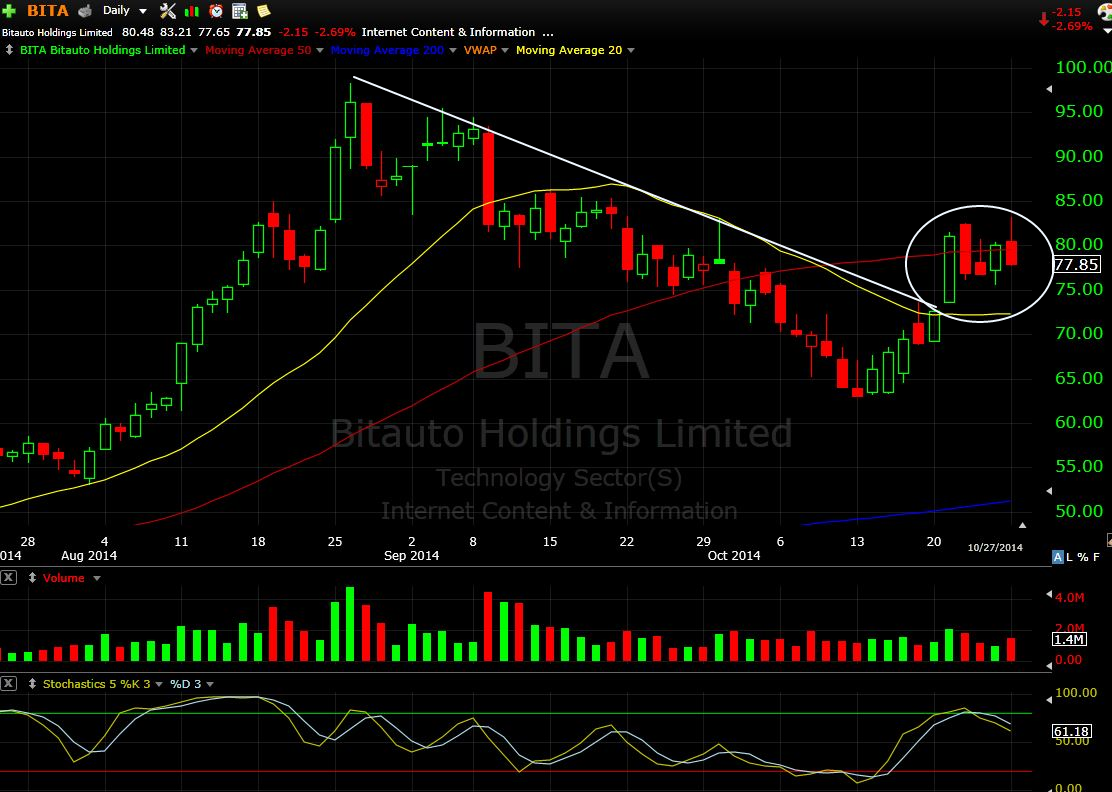The image size is (1112, 792).
Task: Click the 1.4M volume value label
Action: (x=1070, y=640)
